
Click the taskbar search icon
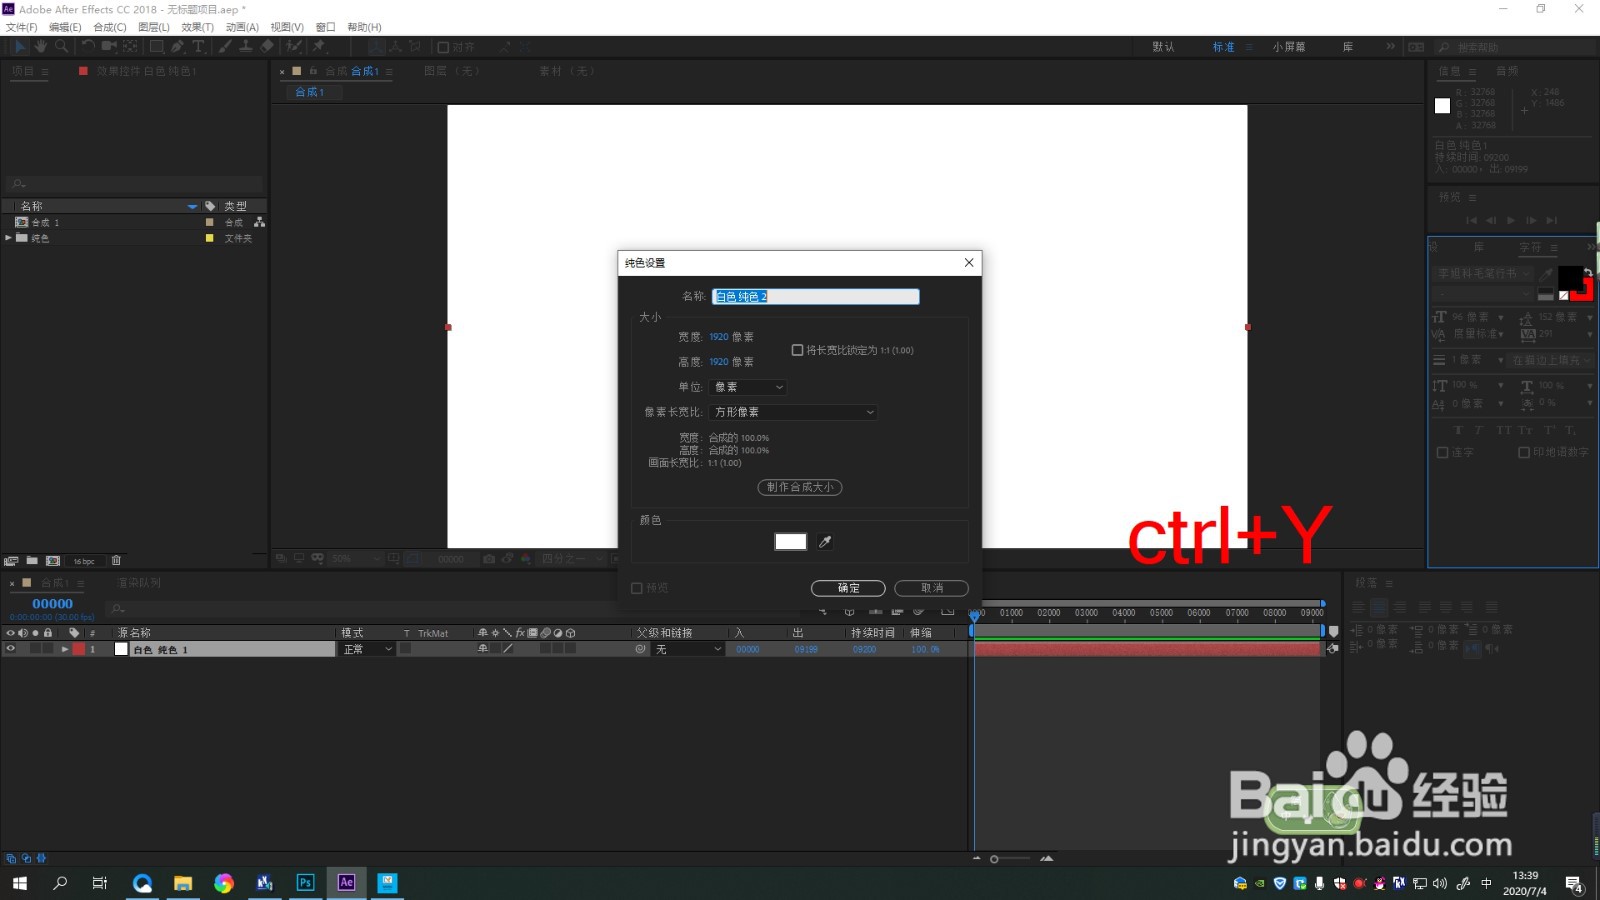(x=60, y=883)
